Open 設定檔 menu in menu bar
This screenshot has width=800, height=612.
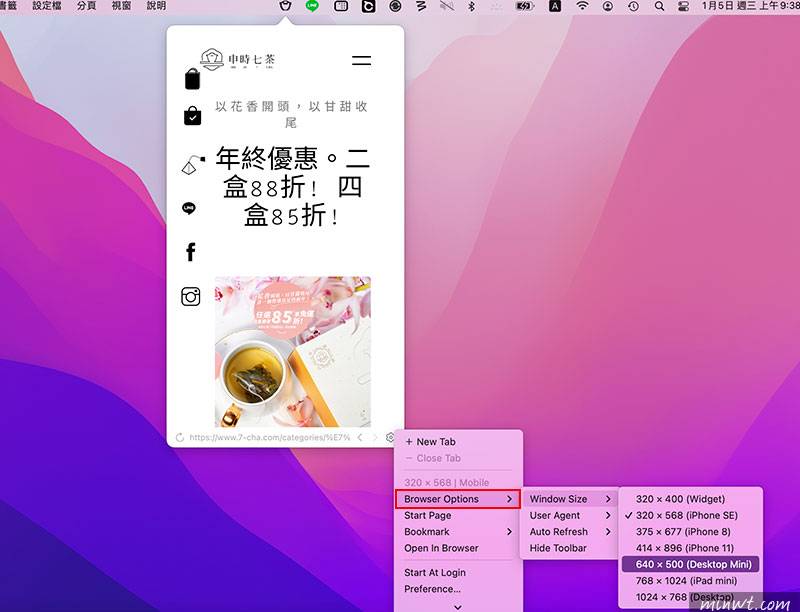coord(46,6)
